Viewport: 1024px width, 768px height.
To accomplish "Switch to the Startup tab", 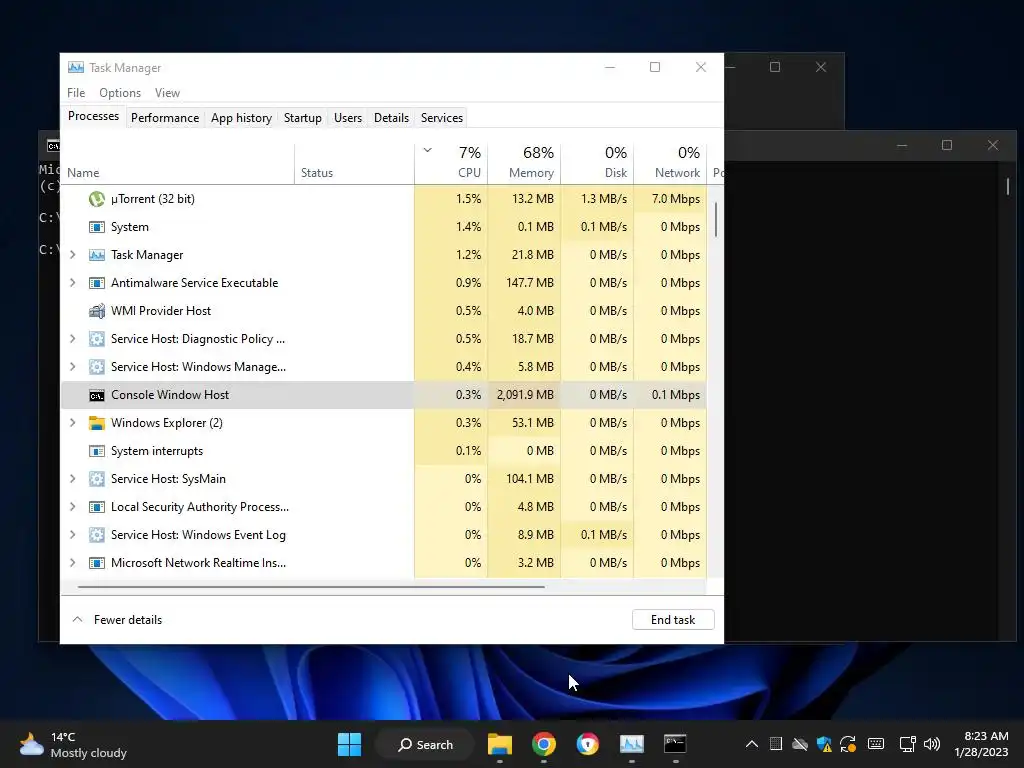I will pos(302,118).
